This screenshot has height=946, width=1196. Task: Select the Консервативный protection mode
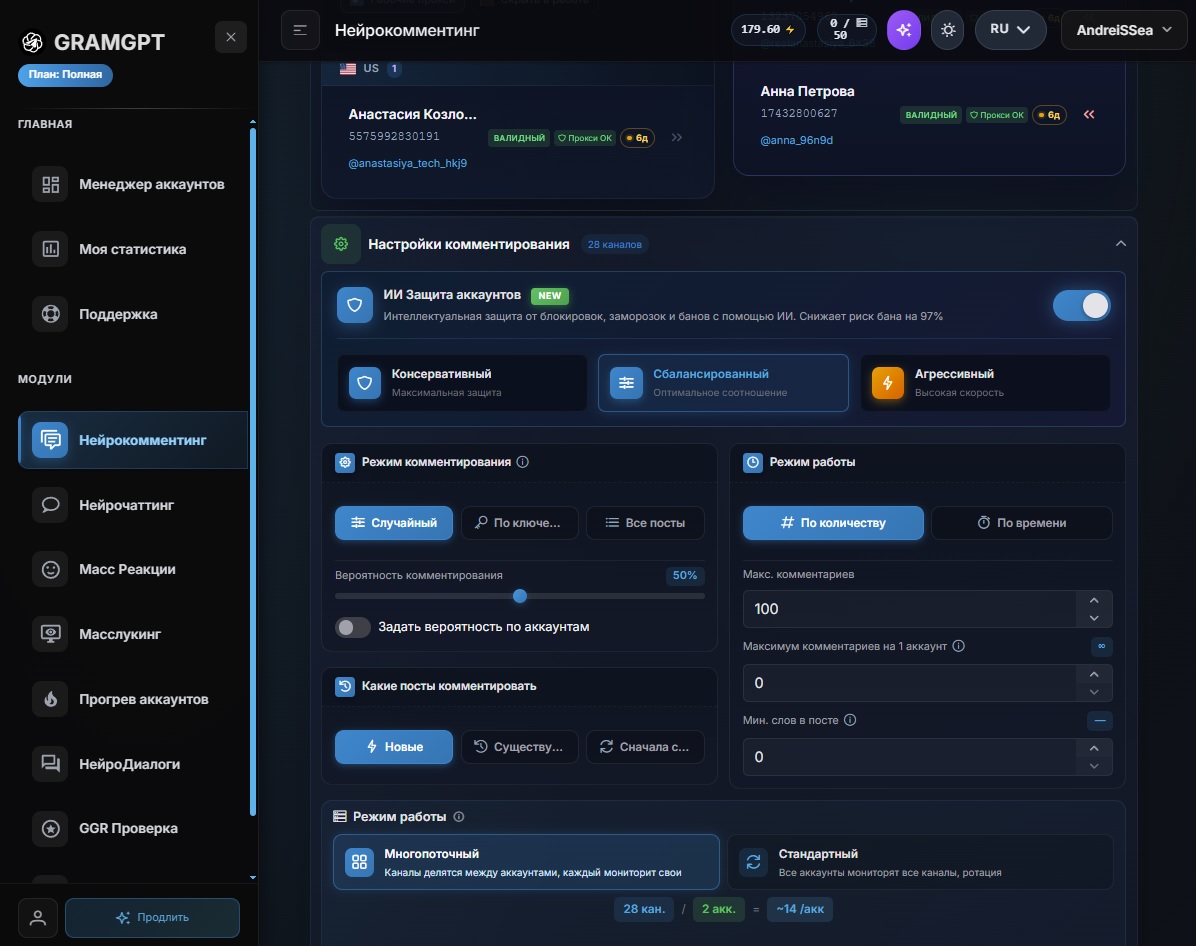pos(462,383)
